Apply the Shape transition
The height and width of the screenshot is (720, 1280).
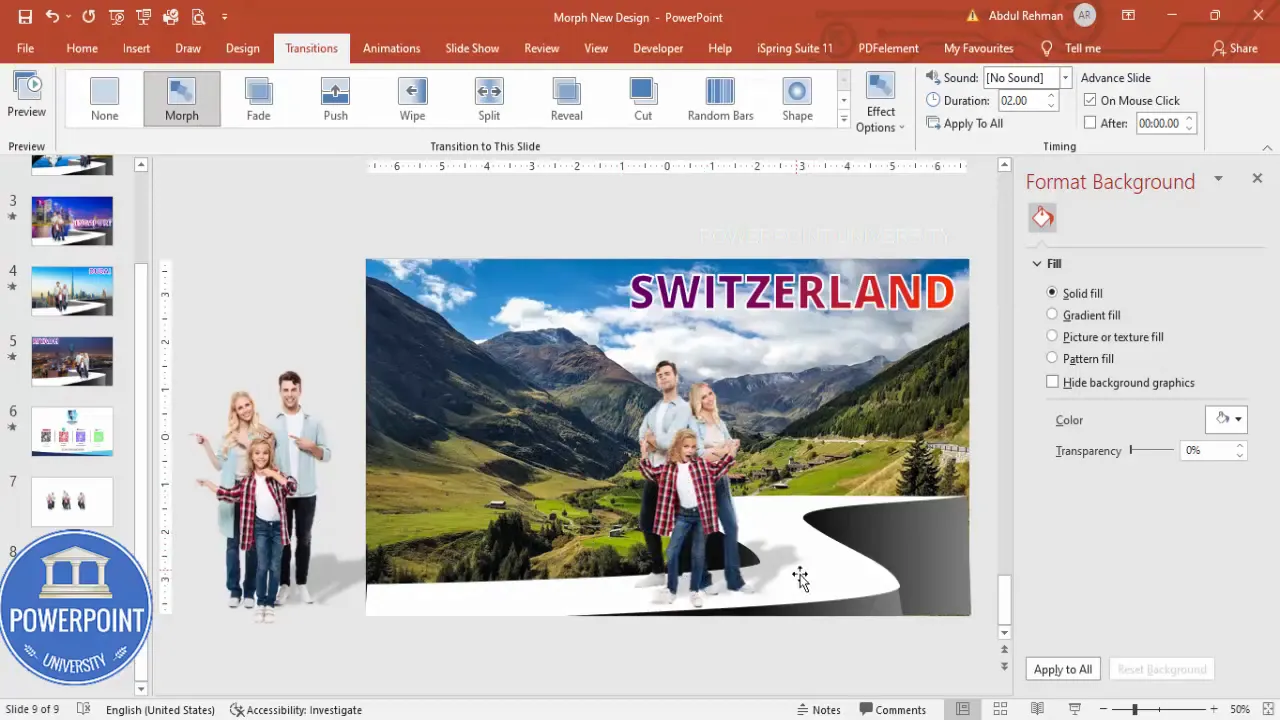797,98
